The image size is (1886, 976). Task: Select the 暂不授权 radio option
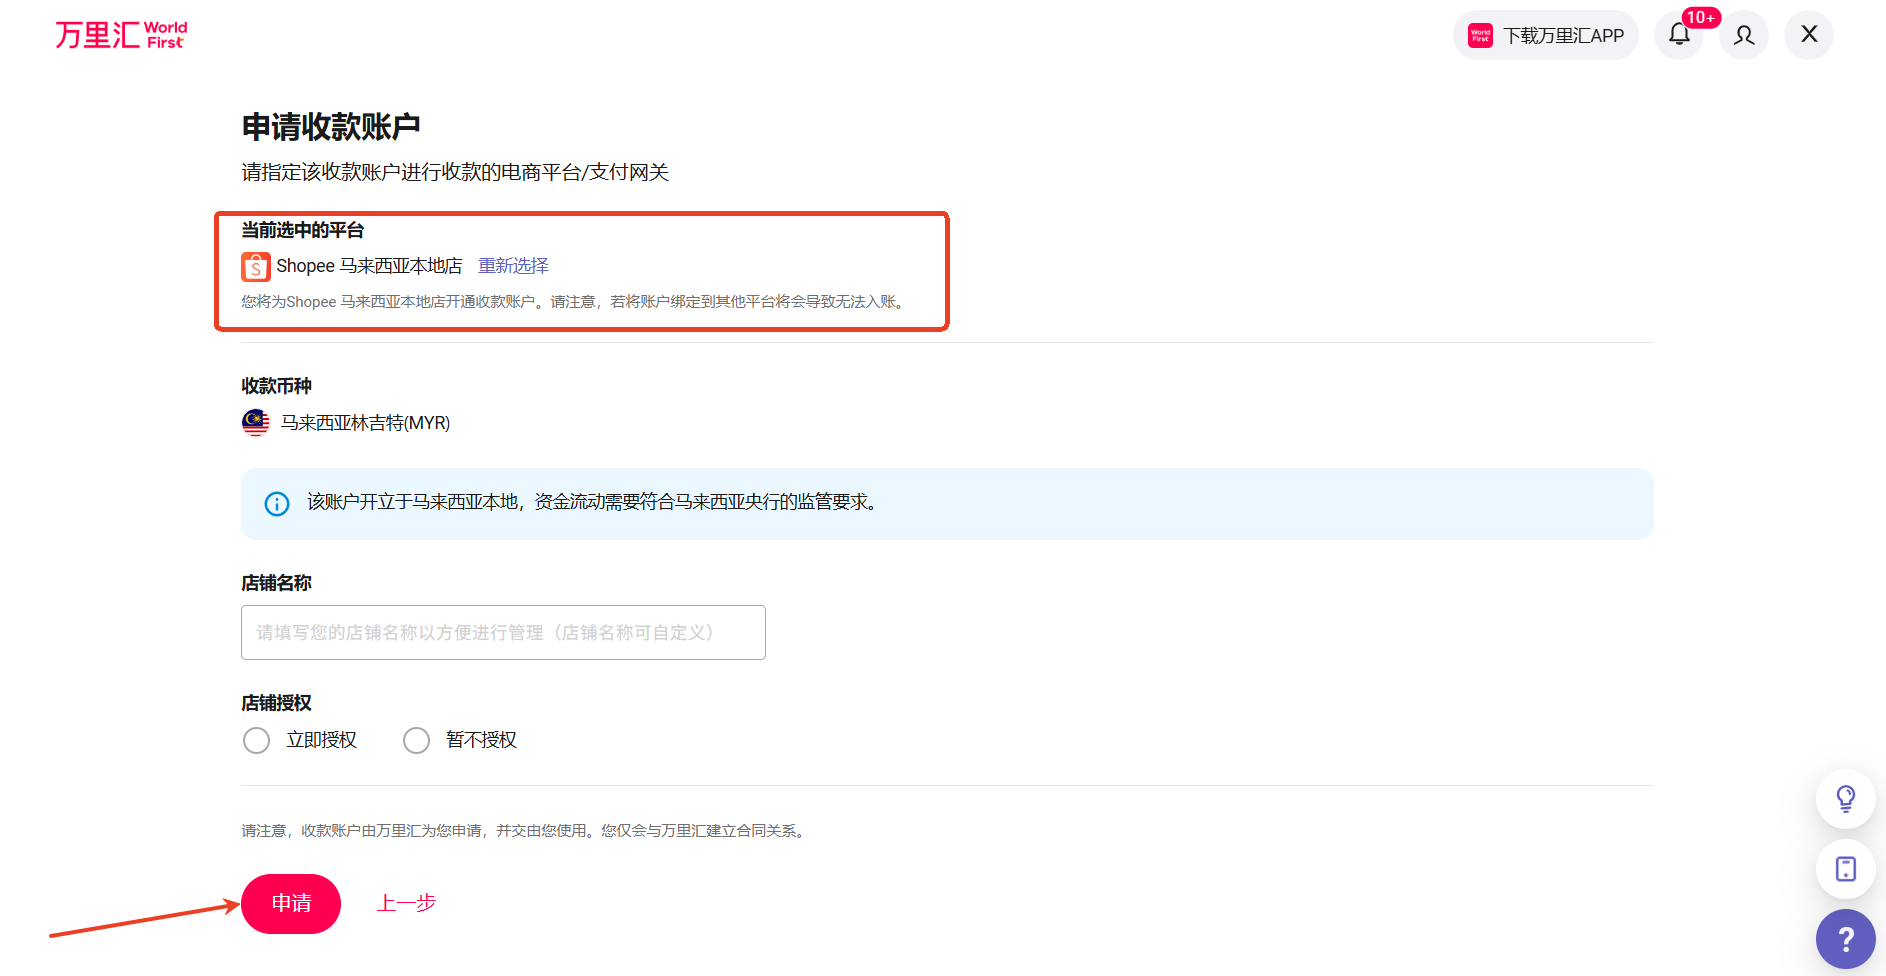[417, 740]
